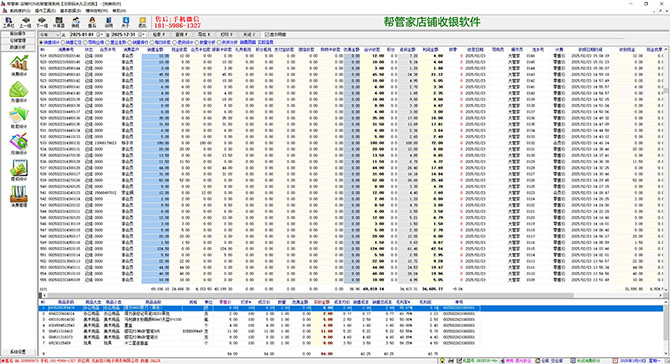Open the 交班信息 link

click(265, 42)
